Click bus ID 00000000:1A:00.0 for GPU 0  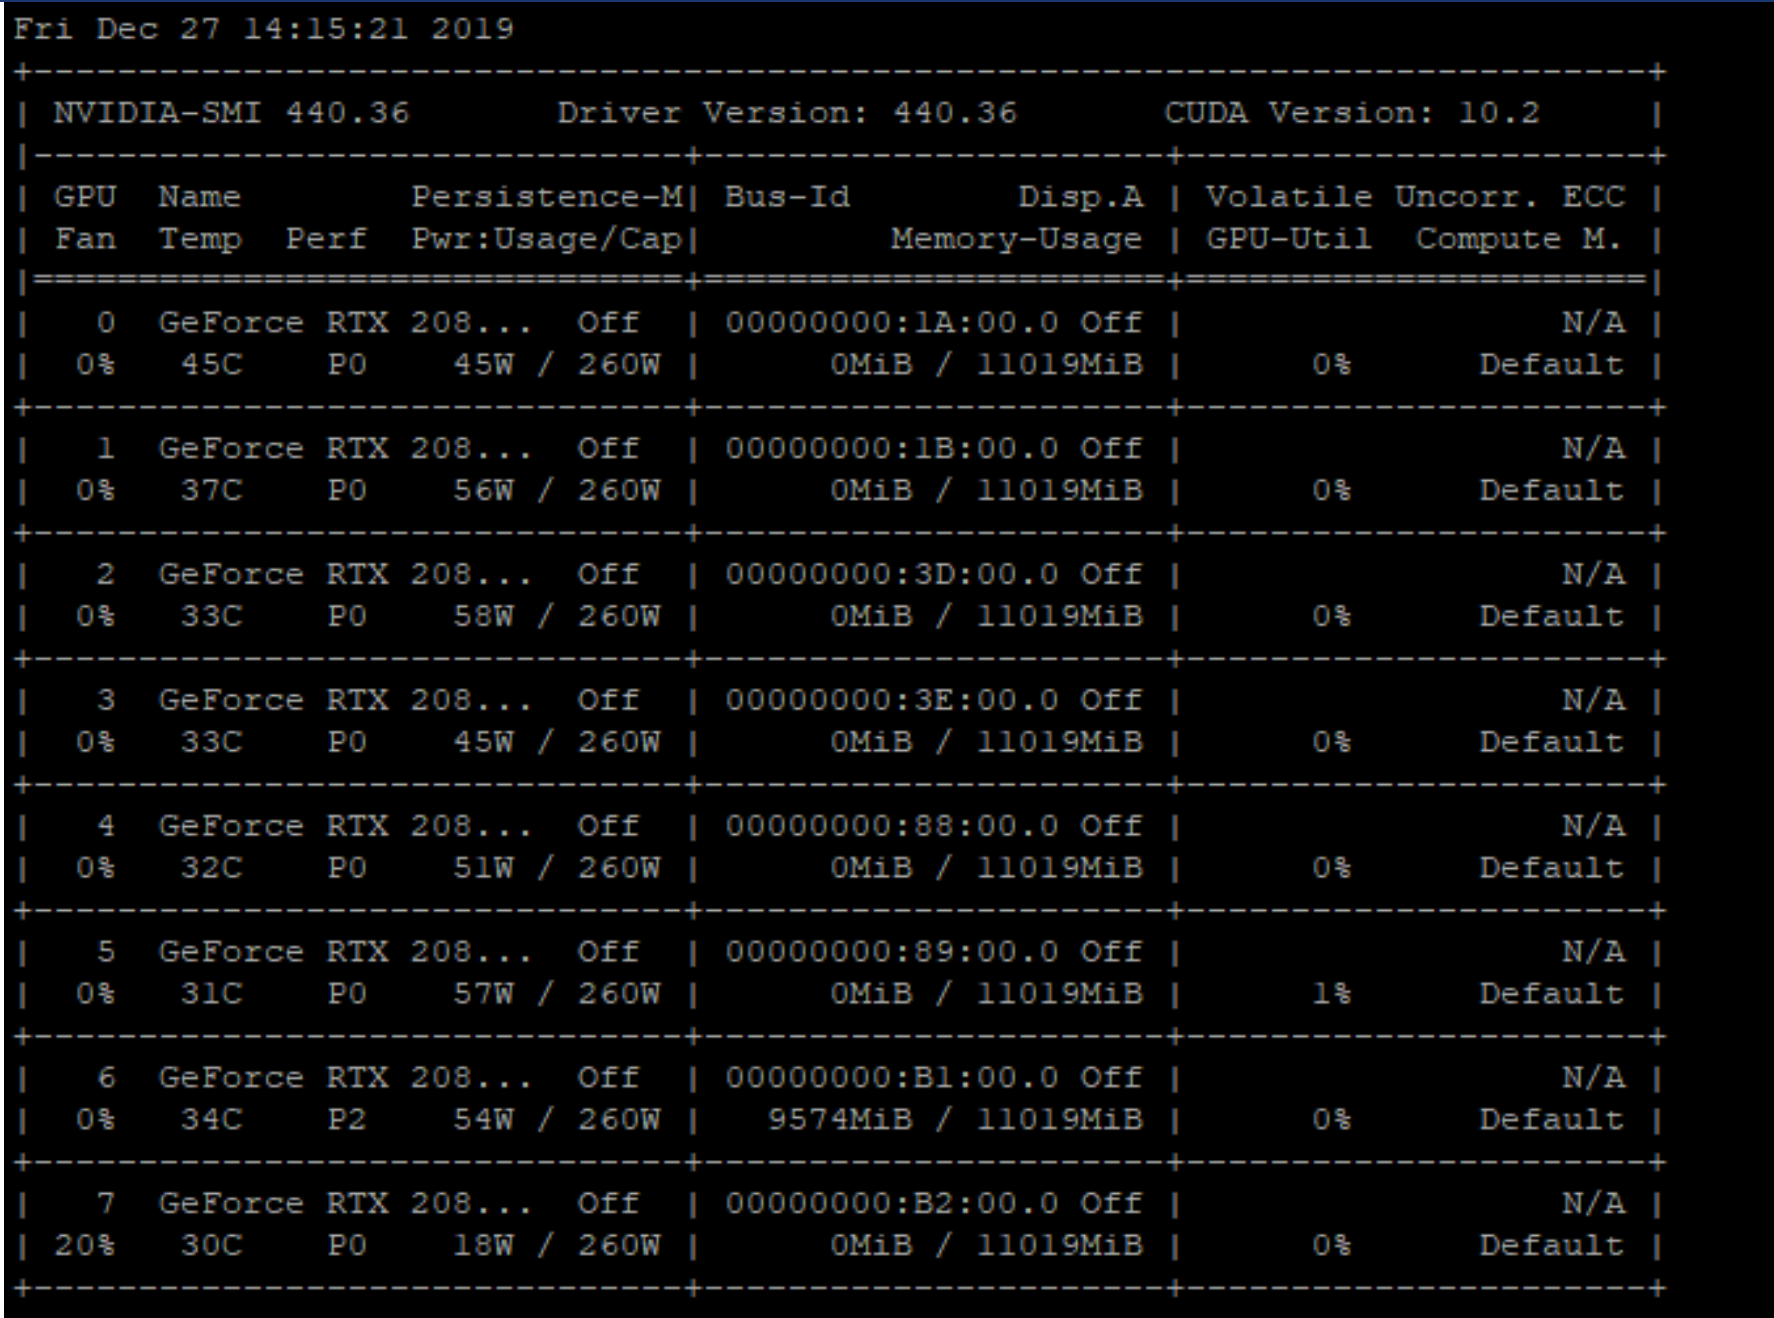click(892, 322)
